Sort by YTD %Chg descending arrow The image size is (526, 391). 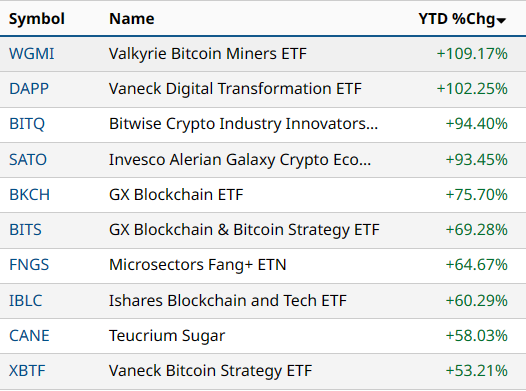[502, 21]
